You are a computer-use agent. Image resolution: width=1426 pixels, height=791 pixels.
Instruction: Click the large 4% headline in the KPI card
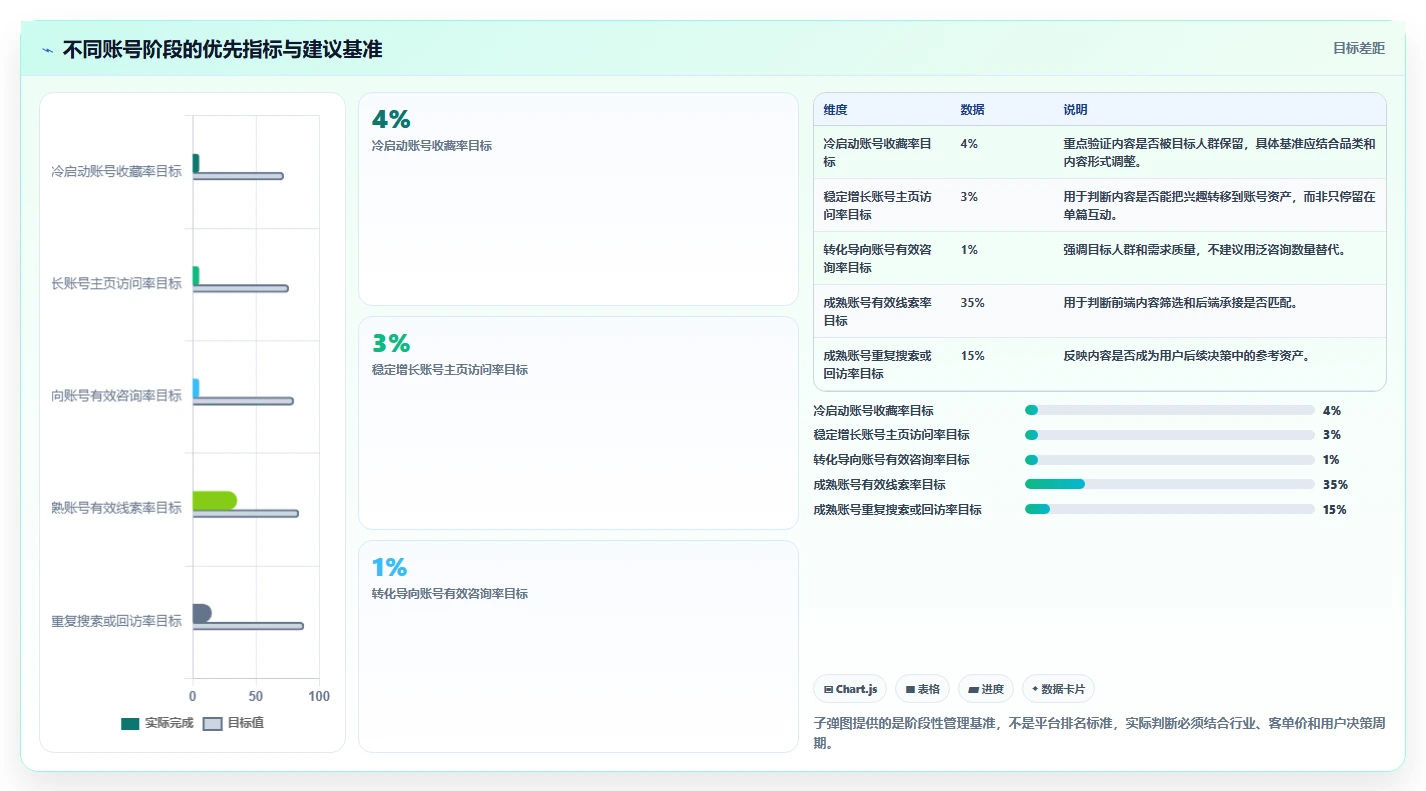pos(391,120)
